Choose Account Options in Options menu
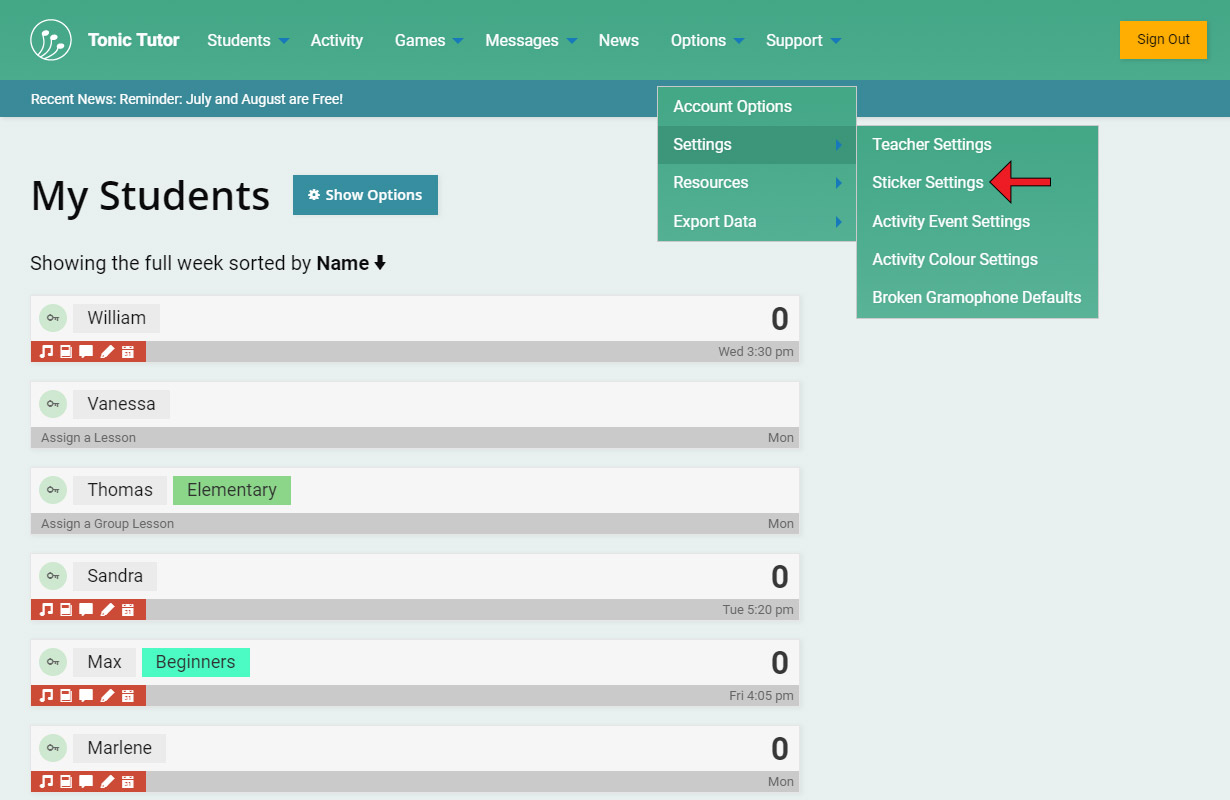The image size is (1230, 800). point(732,107)
